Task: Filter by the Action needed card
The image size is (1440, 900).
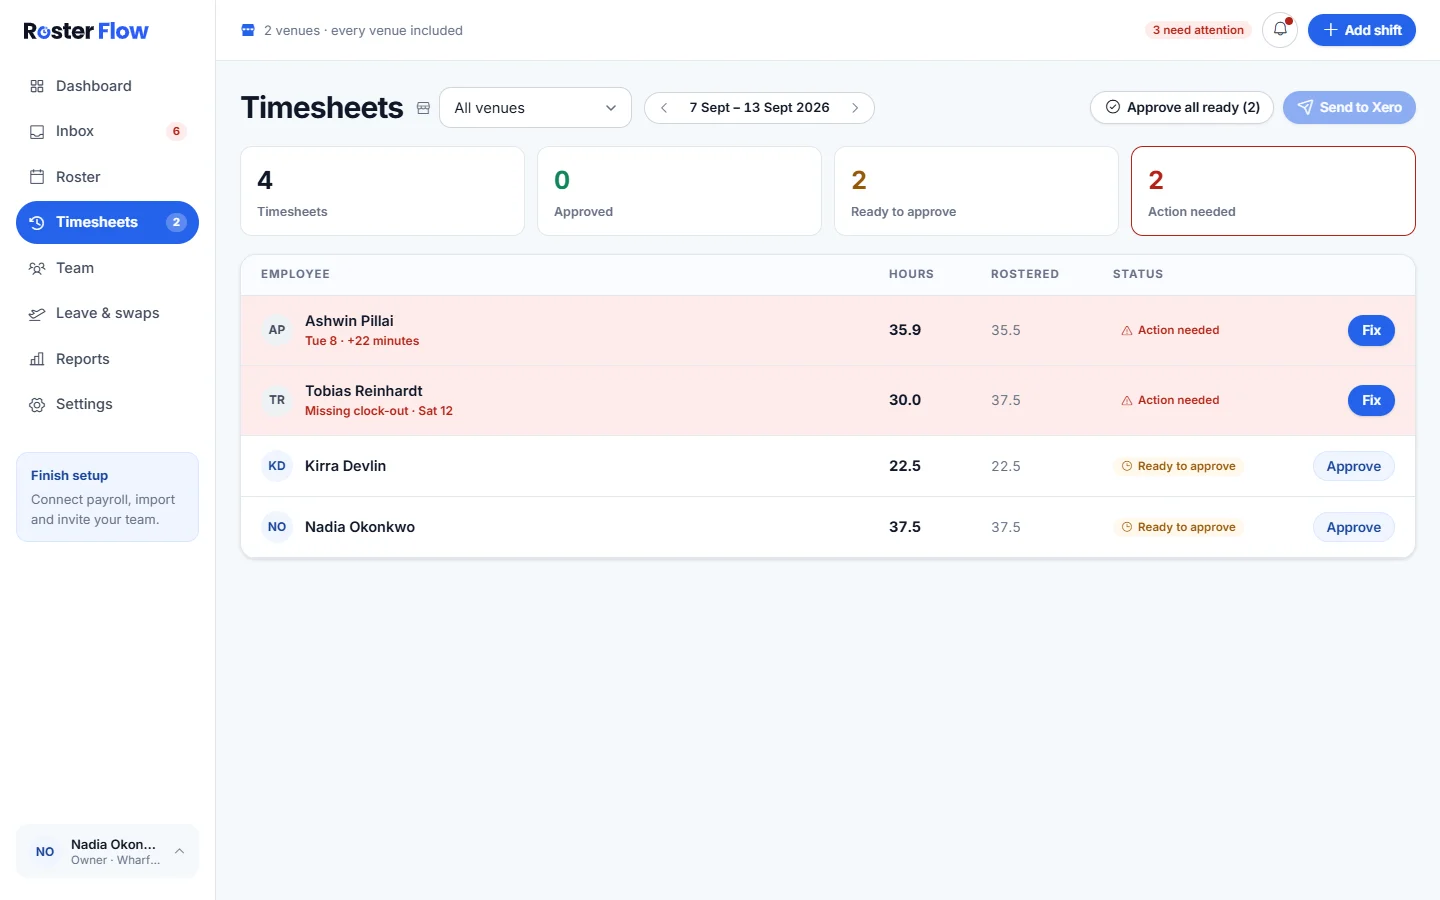Action: coord(1273,191)
